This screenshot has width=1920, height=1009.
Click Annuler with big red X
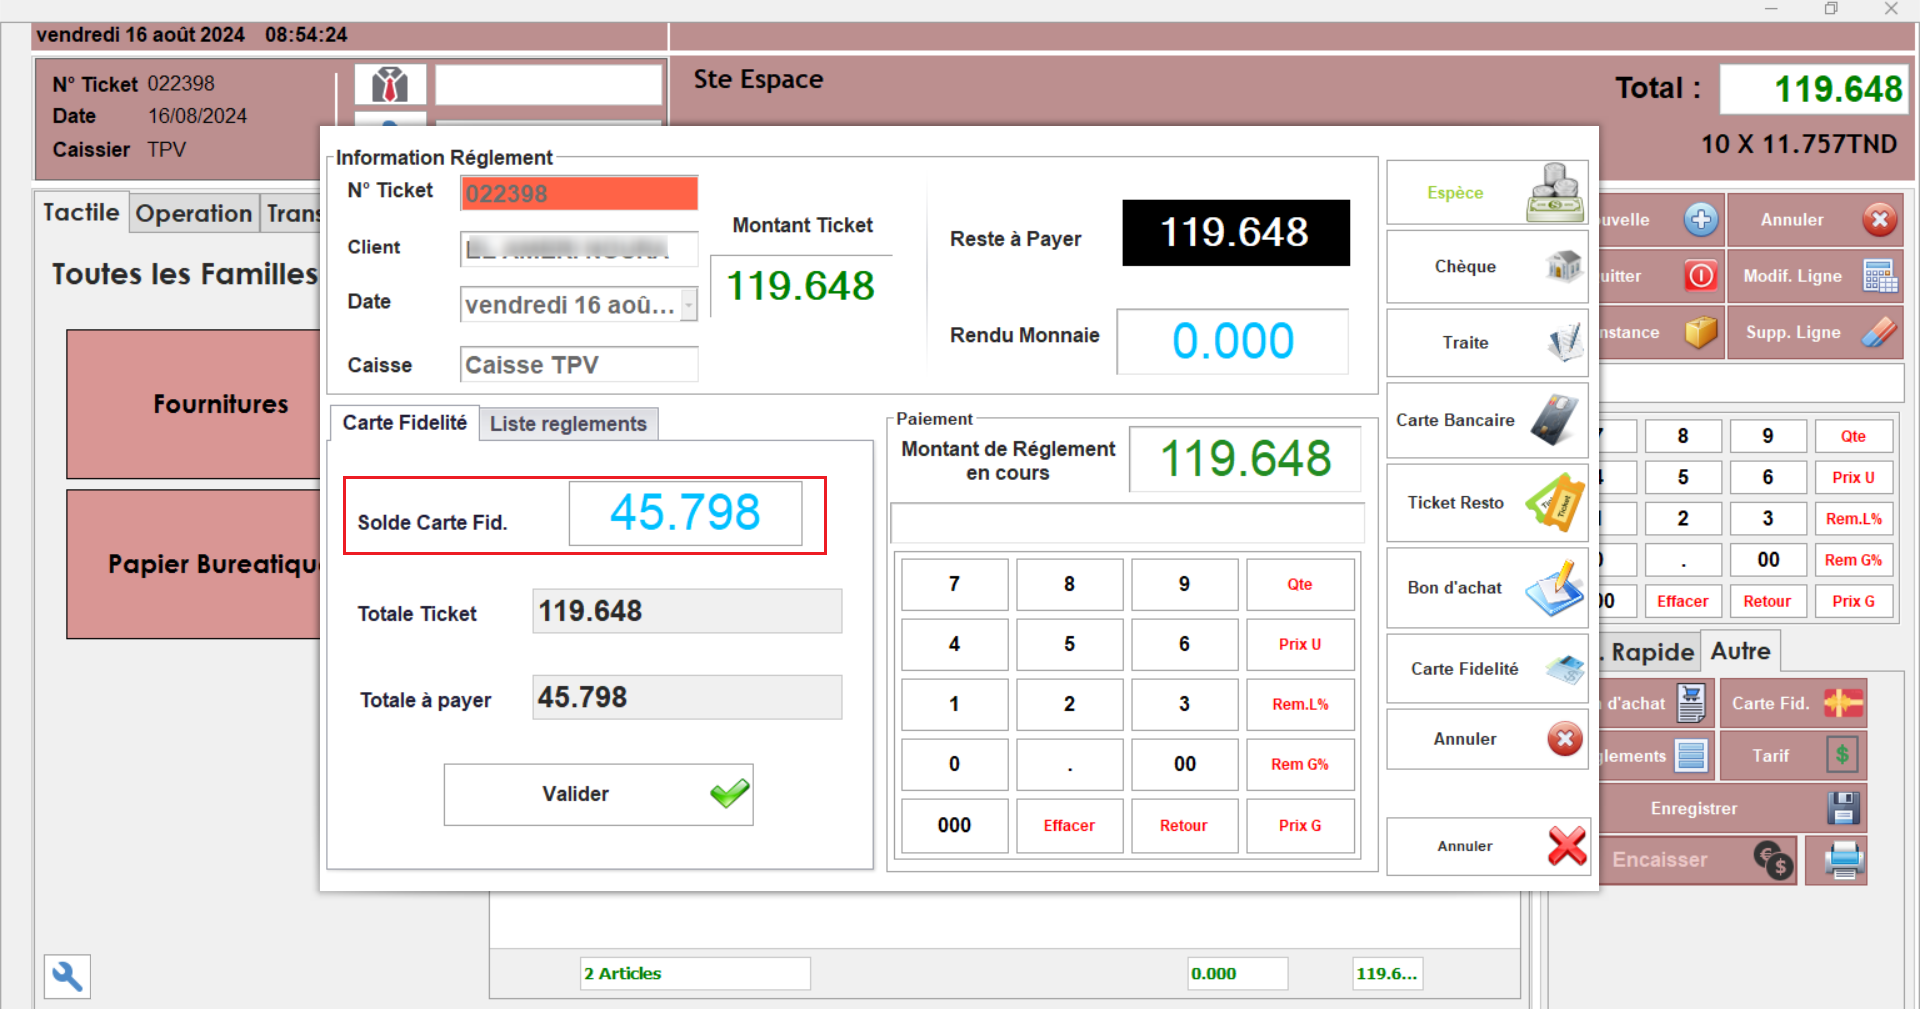click(1487, 846)
